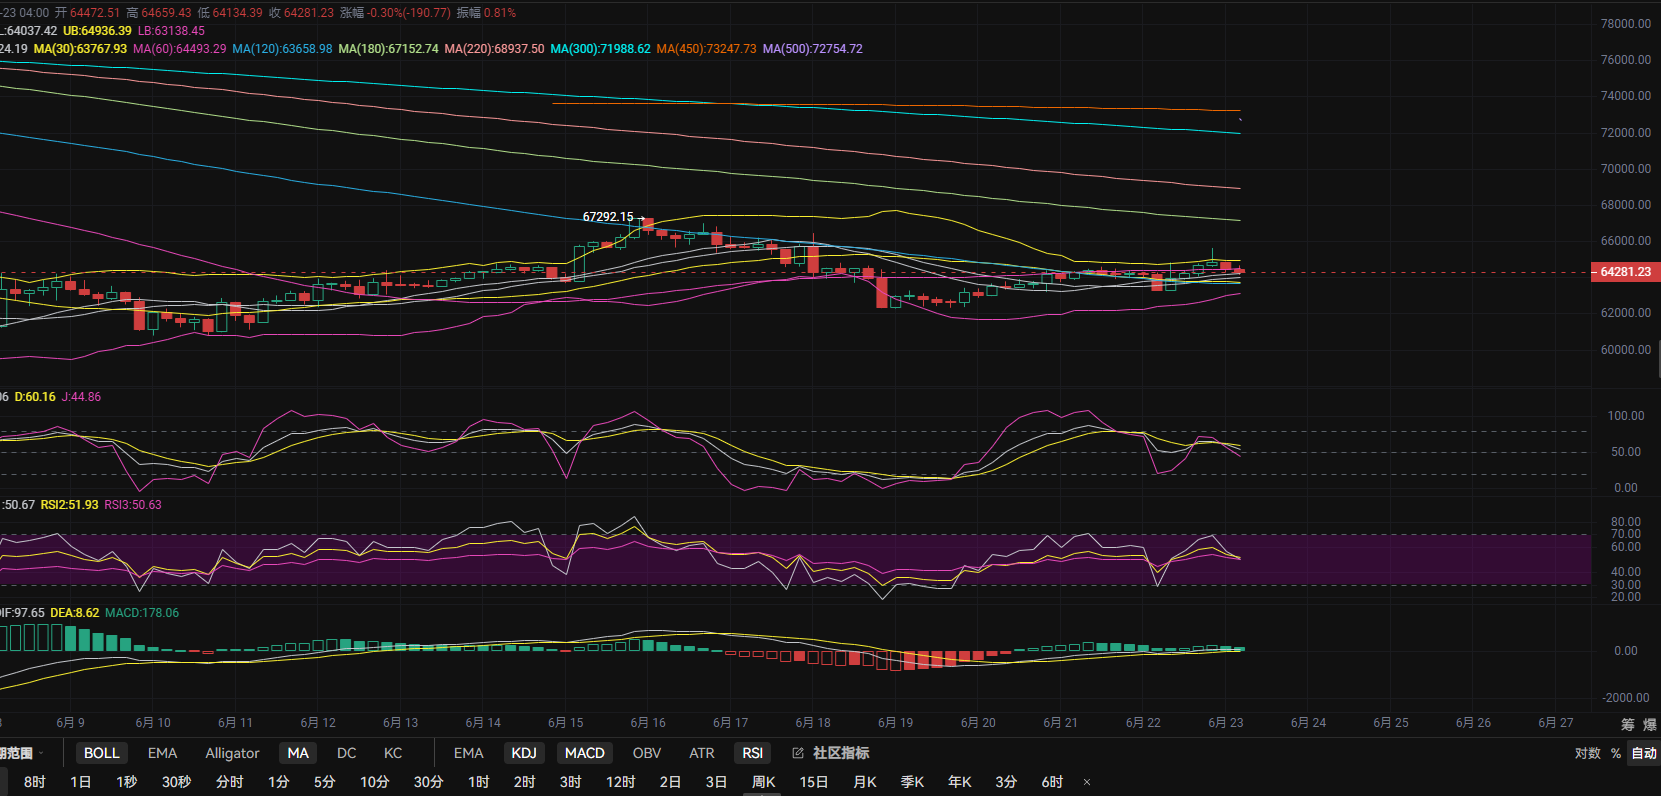Select 自动 auto scale button
Image resolution: width=1661 pixels, height=796 pixels.
coord(1644,753)
